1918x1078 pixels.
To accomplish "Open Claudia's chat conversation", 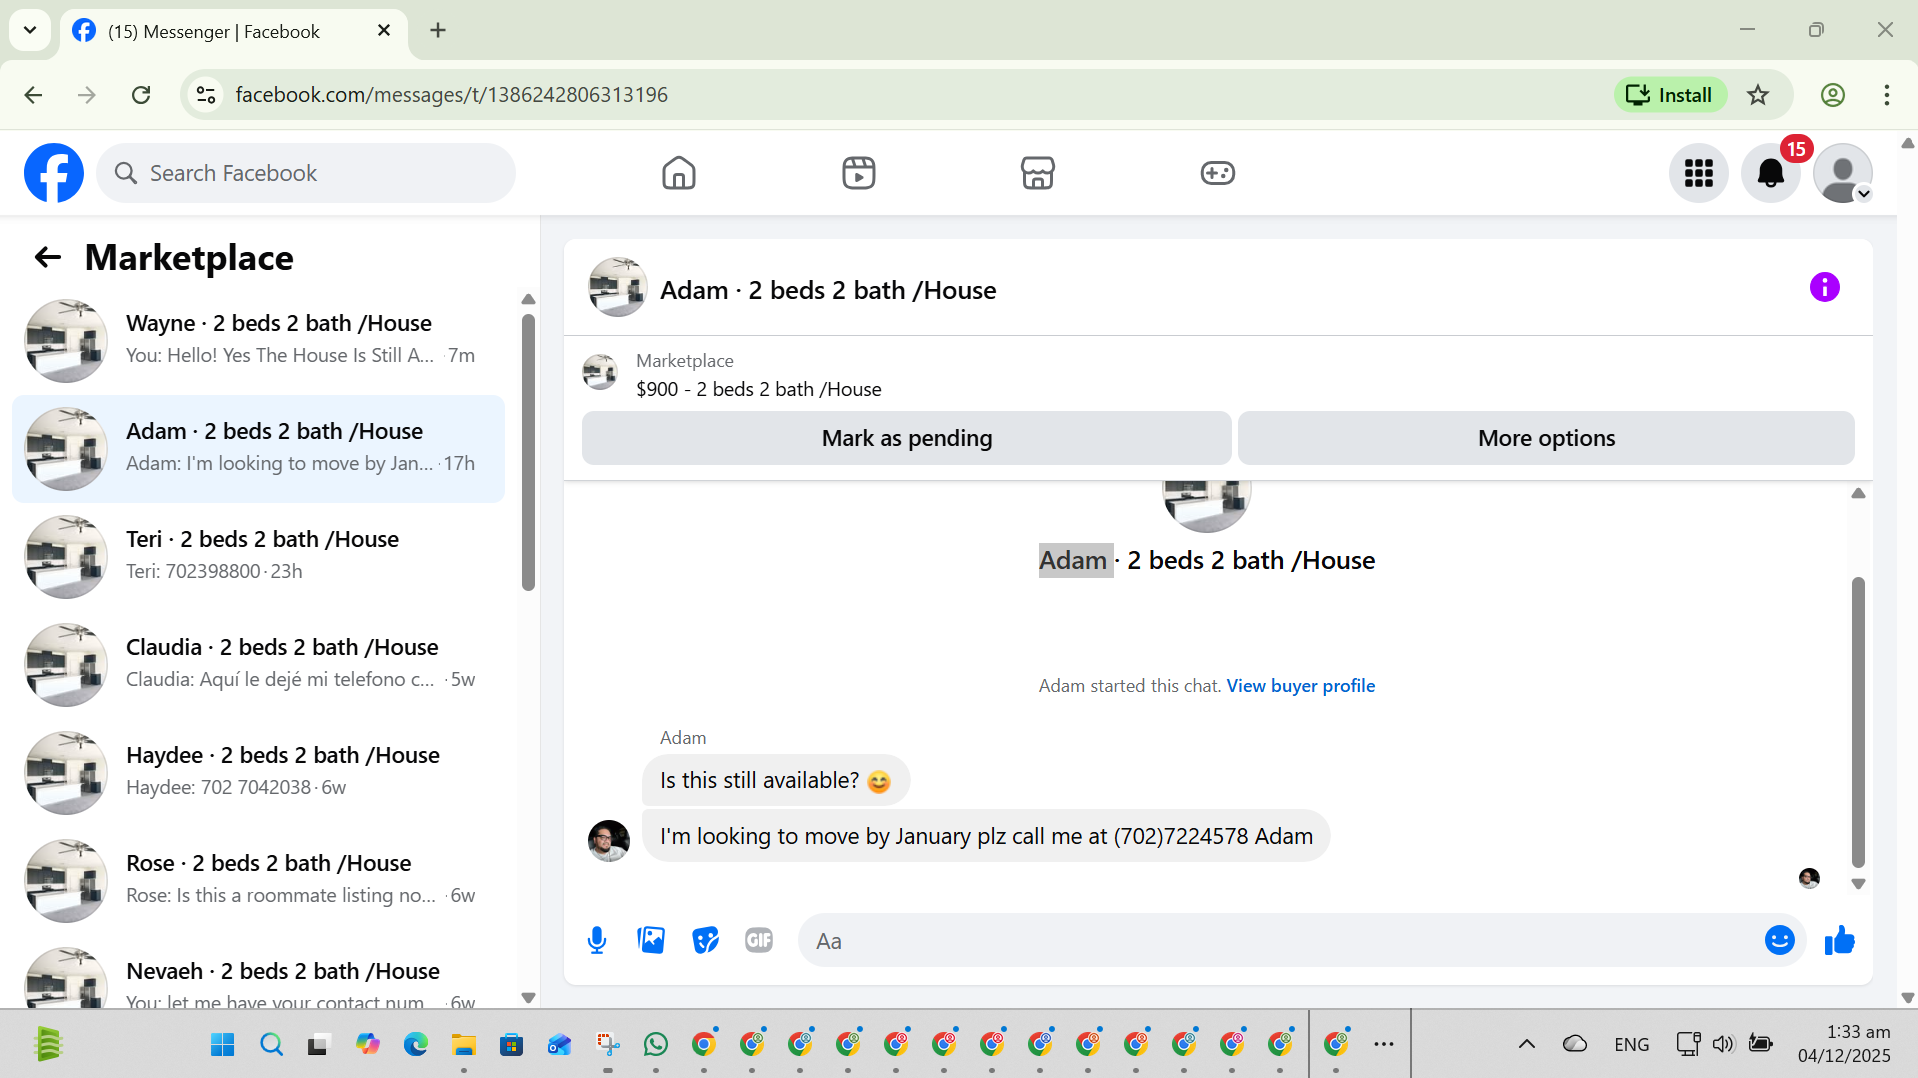I will coord(258,664).
